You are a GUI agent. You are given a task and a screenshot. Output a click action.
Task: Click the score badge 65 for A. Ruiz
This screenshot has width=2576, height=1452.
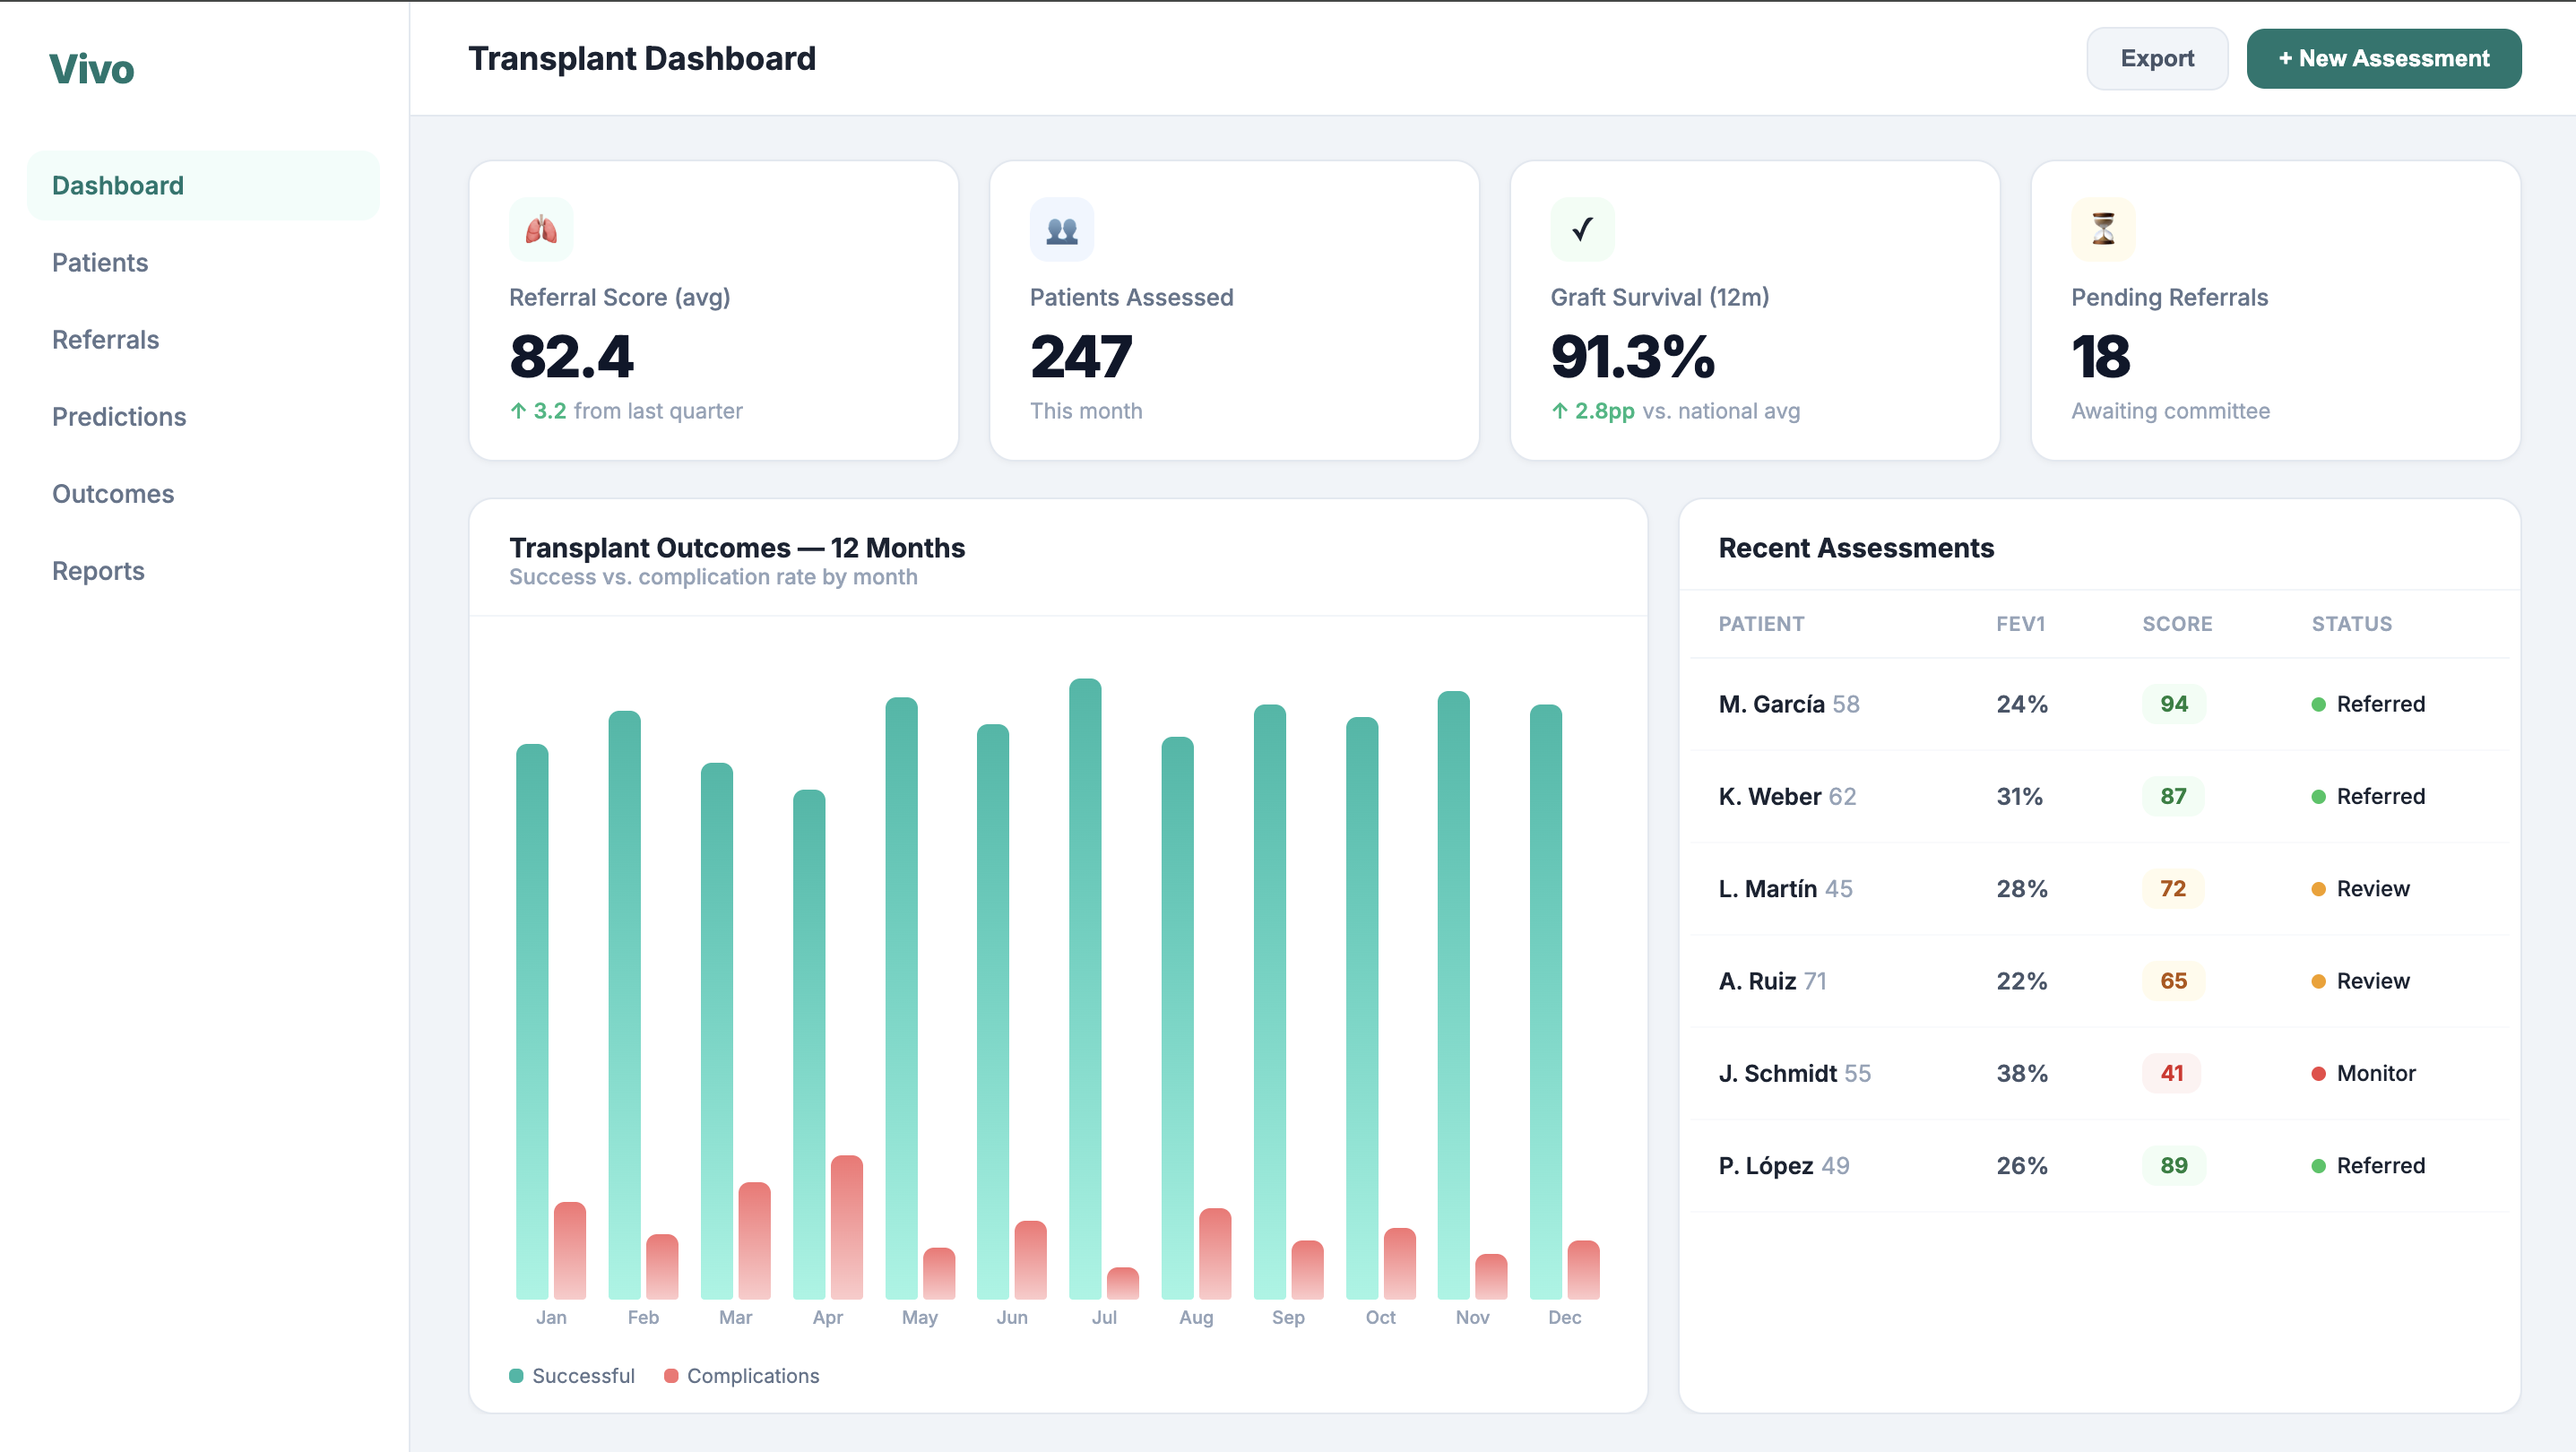point(2173,981)
